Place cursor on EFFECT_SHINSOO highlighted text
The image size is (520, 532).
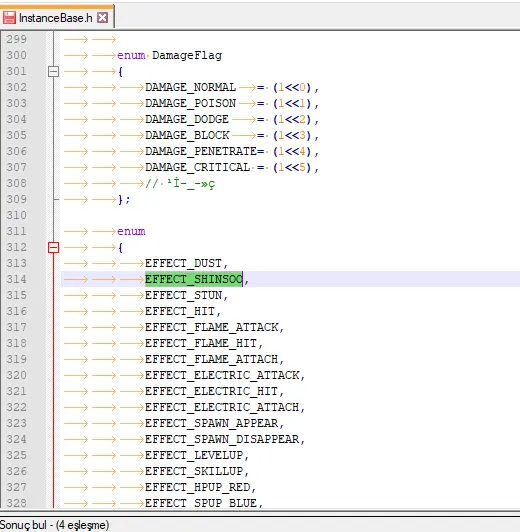coord(194,279)
